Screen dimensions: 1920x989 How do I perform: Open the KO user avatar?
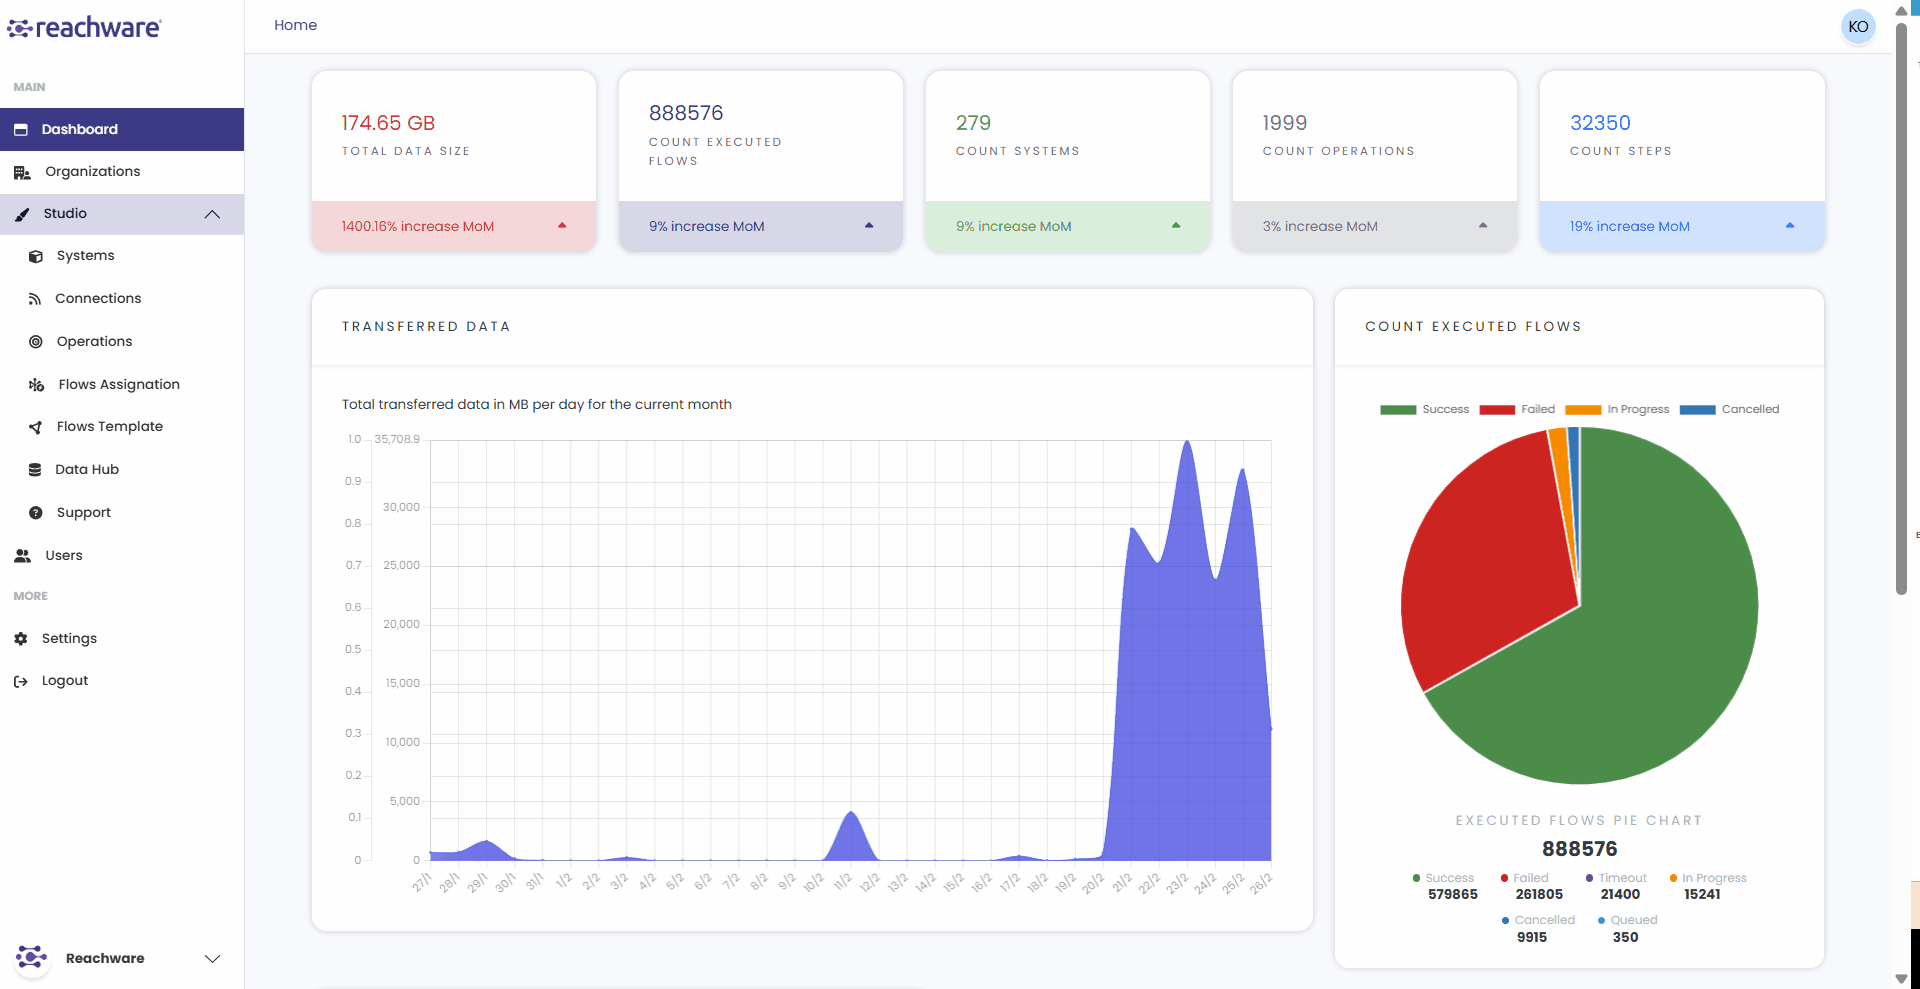(1858, 27)
